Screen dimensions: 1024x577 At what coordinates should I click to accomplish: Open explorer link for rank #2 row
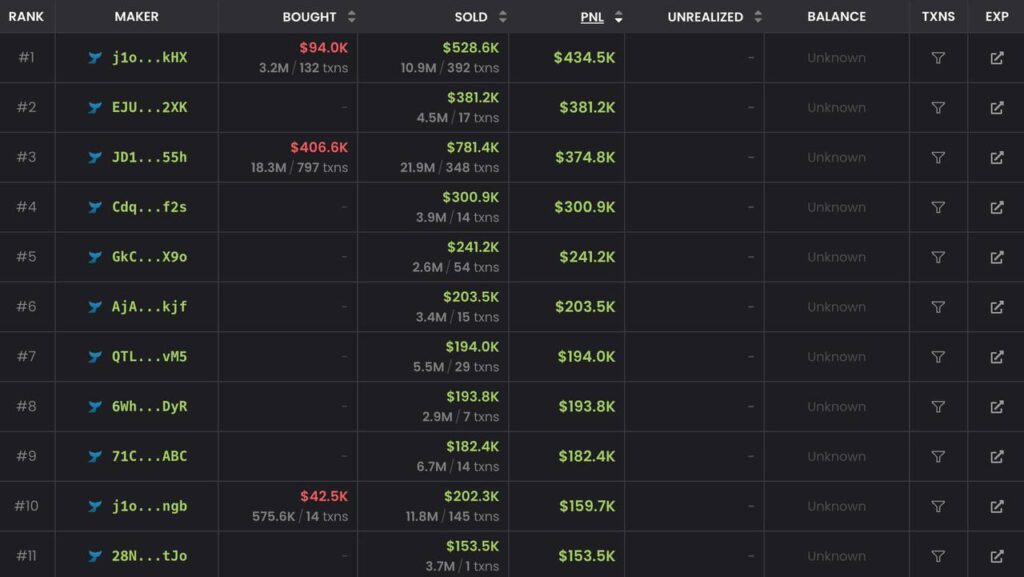pos(996,108)
